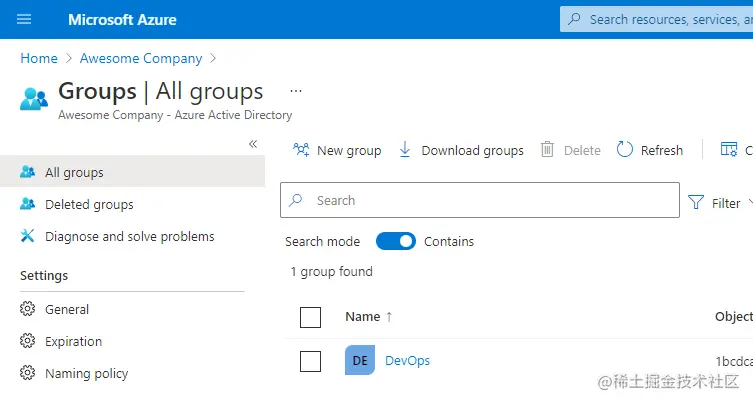Open Awesome Company breadcrumb link
Screen dimensions: 753x404
pyautogui.click(x=141, y=58)
